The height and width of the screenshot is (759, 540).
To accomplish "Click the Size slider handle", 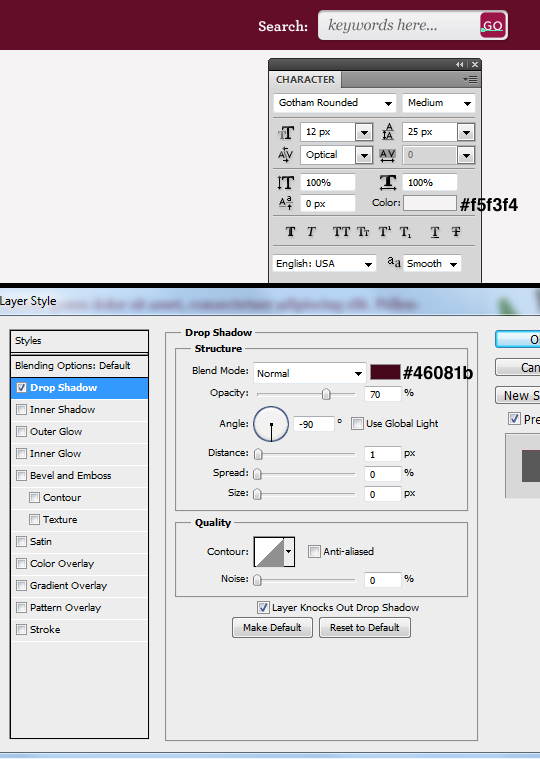I will [257, 494].
